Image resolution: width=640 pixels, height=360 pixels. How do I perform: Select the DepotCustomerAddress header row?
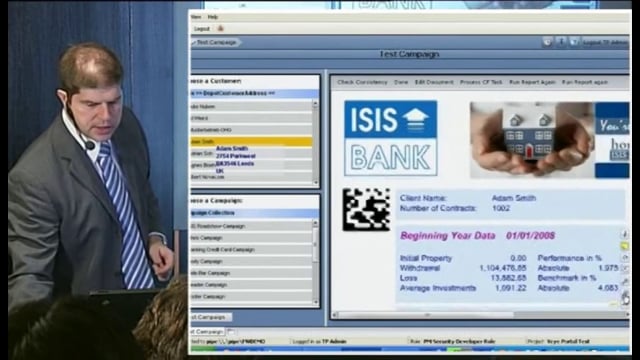[255, 93]
